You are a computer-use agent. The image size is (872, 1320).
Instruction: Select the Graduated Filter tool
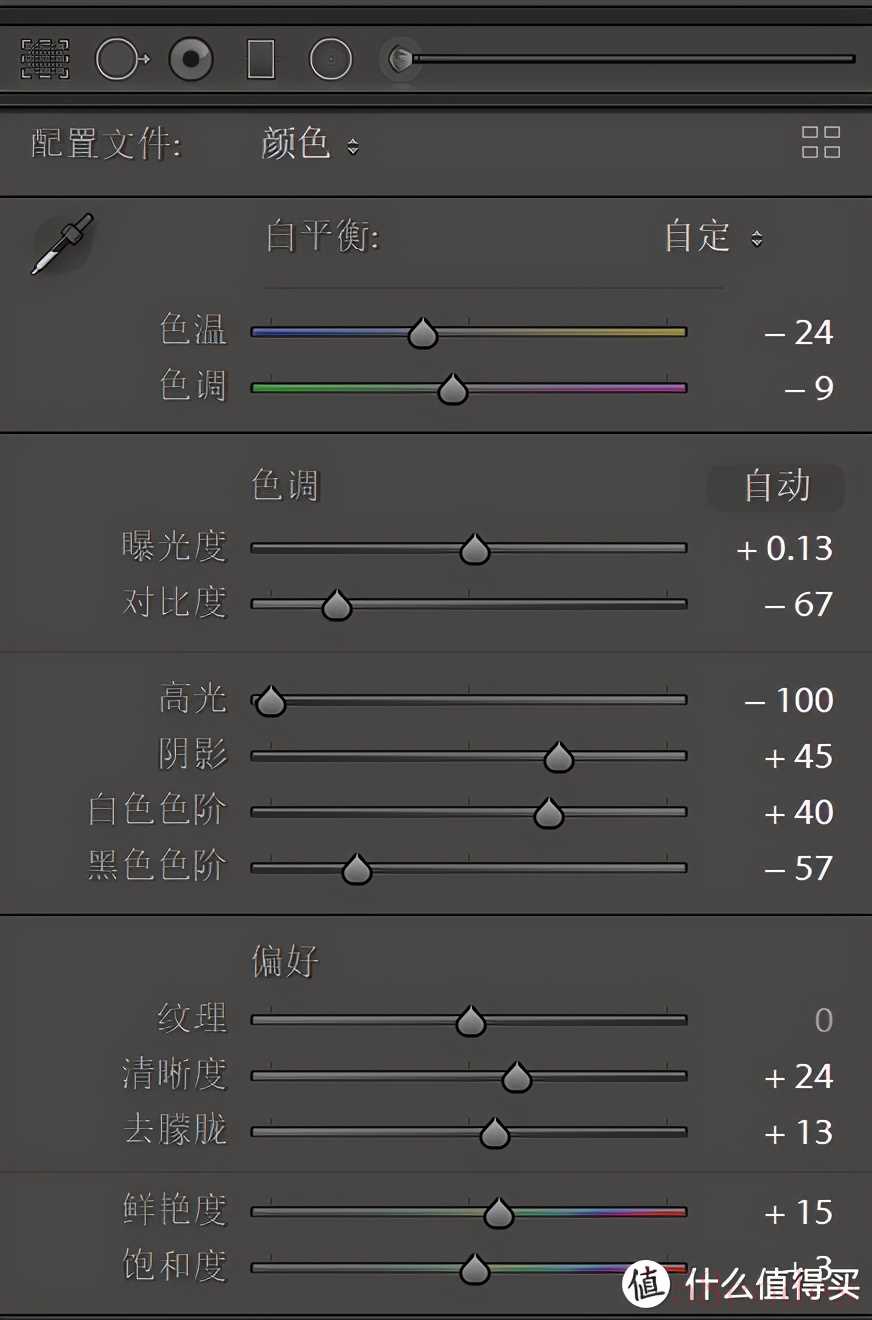tap(261, 60)
